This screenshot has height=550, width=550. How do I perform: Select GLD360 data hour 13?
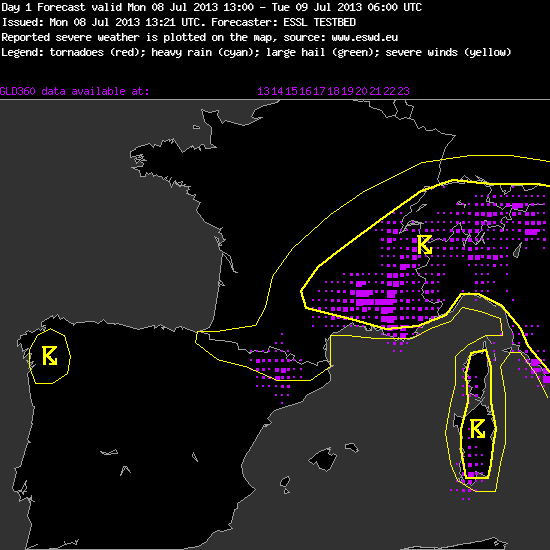tap(264, 91)
